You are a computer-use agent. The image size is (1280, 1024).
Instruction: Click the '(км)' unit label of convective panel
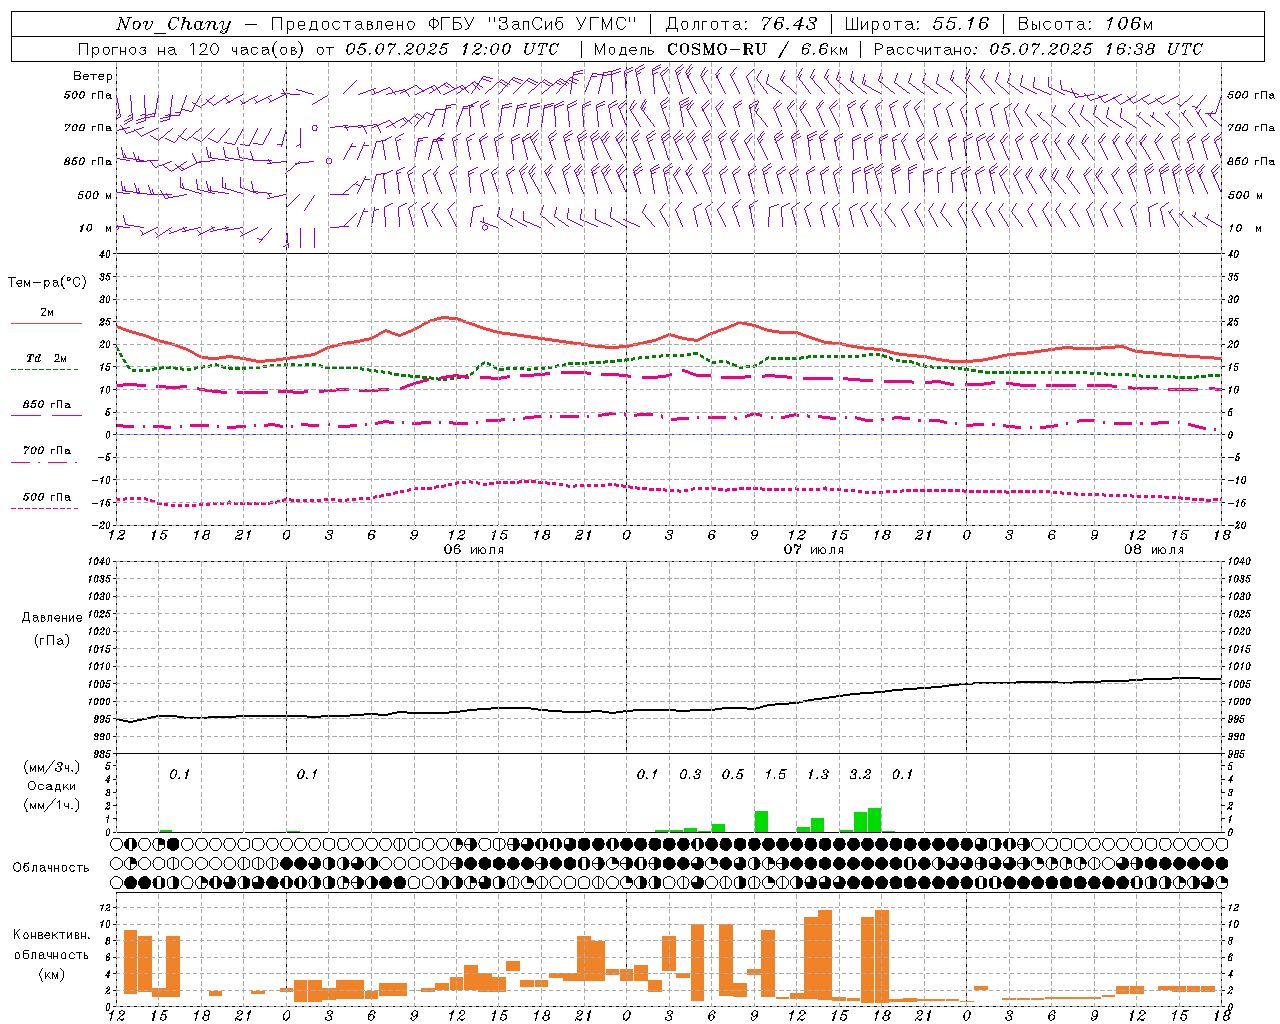click(51, 974)
